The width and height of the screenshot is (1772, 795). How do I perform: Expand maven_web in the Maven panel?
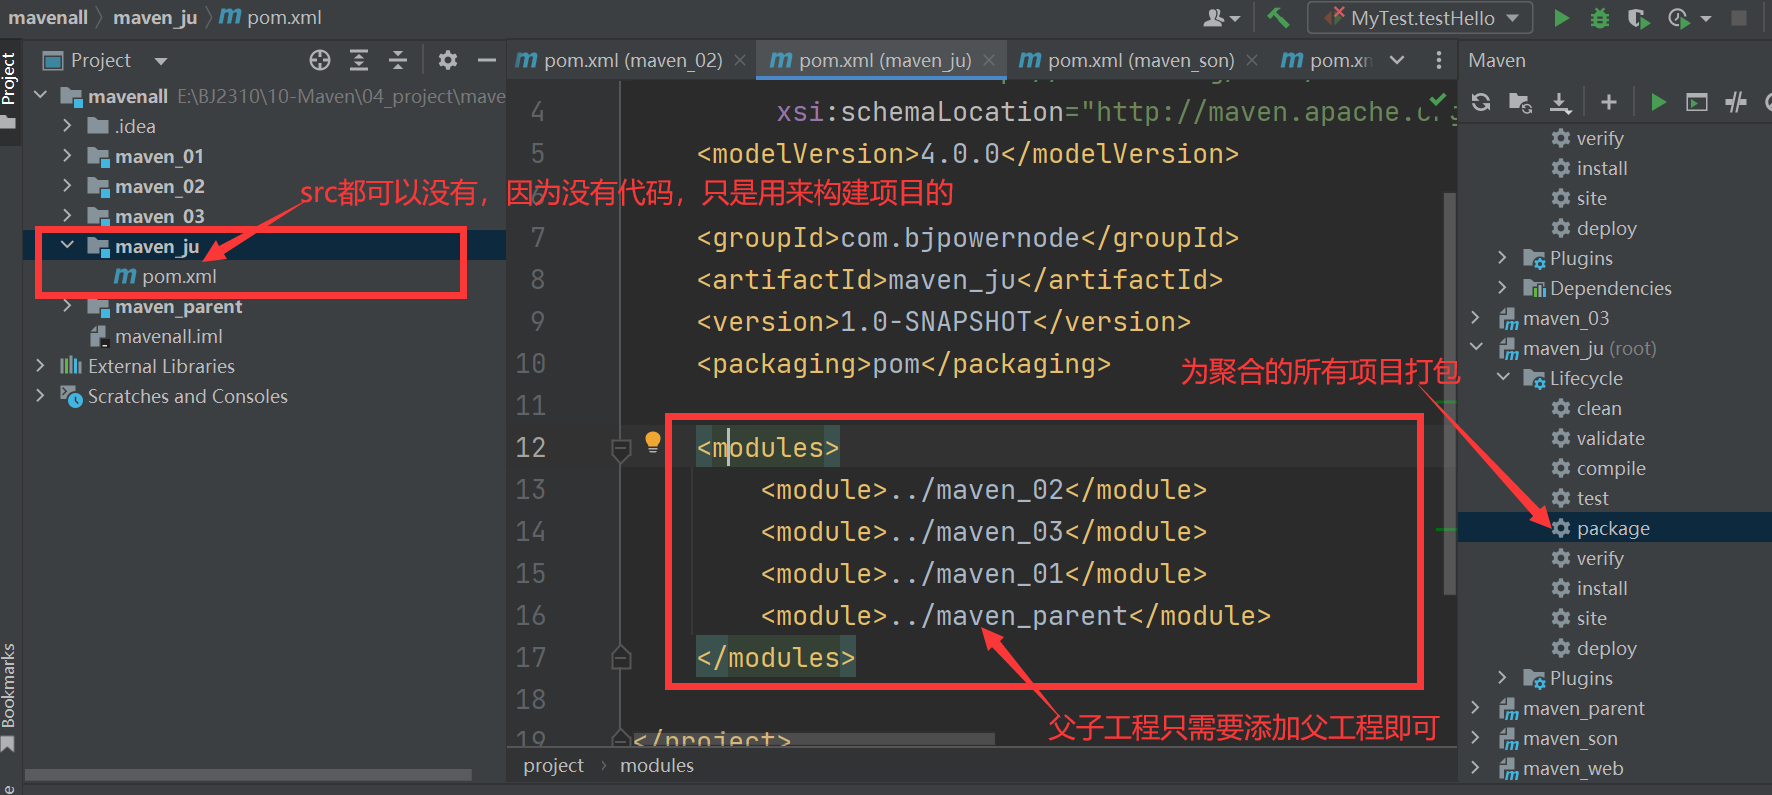coord(1475,767)
